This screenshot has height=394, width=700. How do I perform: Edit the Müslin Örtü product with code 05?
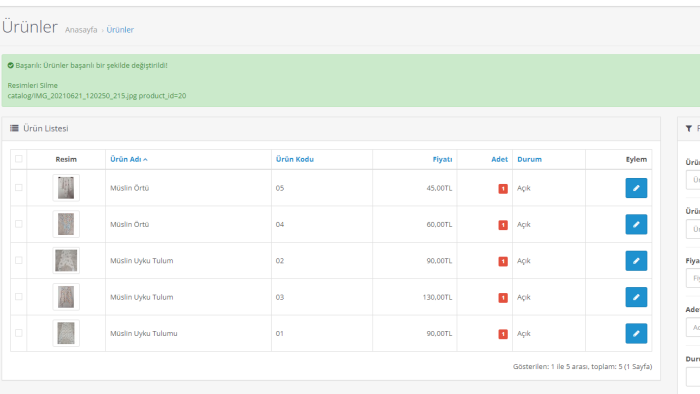point(636,188)
